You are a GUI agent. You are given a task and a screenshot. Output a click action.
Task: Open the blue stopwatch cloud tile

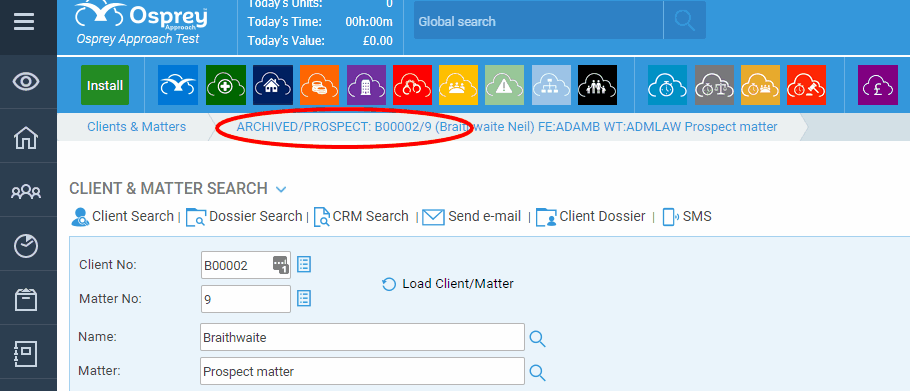(667, 85)
